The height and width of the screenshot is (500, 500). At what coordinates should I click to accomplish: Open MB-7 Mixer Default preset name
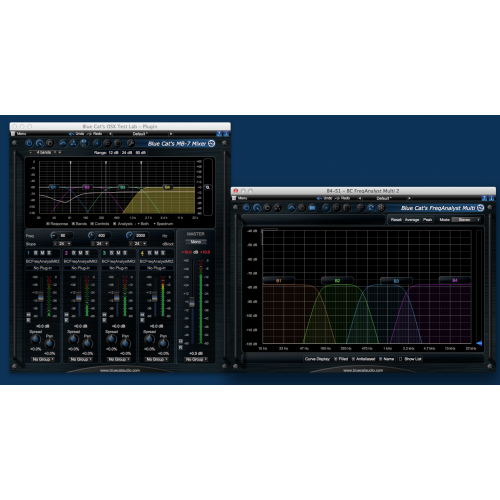pyautogui.click(x=140, y=134)
